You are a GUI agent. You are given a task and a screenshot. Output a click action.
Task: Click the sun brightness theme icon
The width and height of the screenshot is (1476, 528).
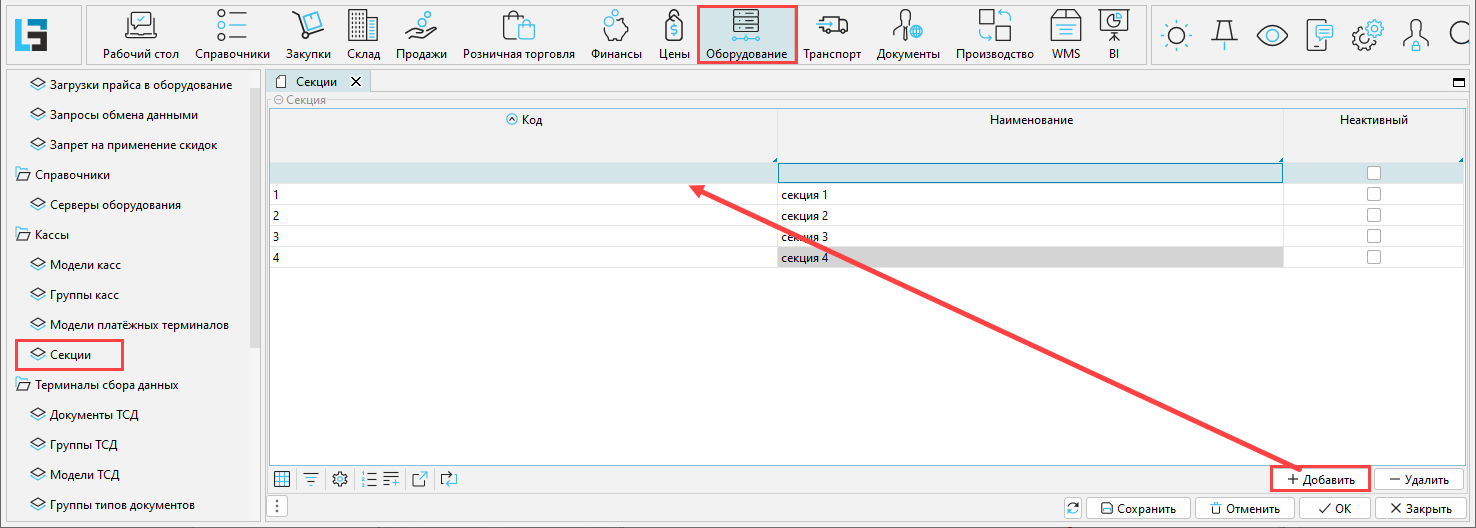pos(1176,35)
